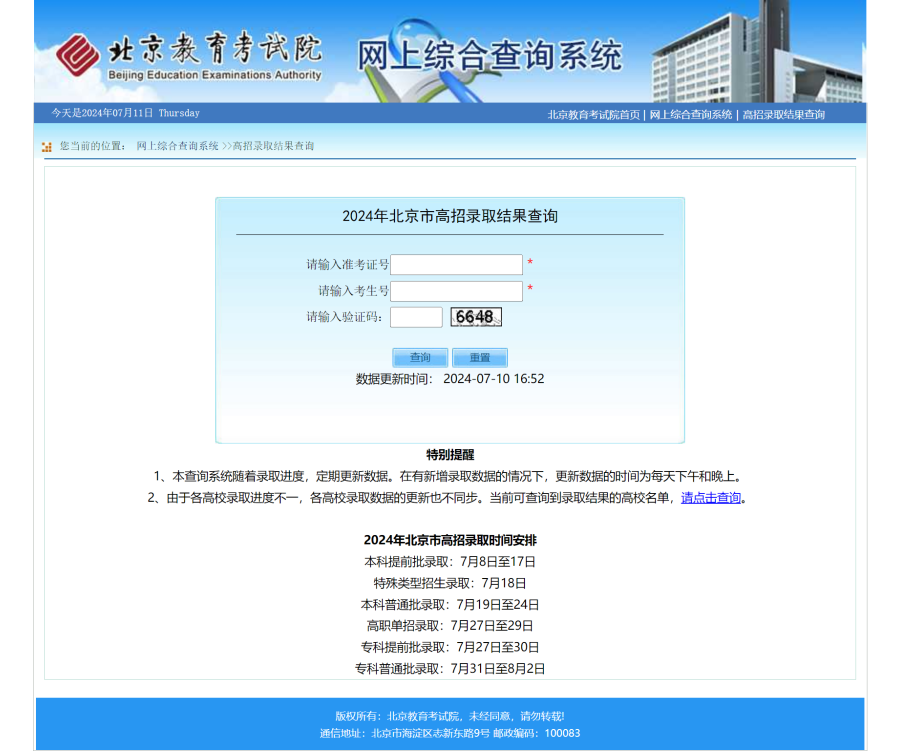
Task: Click the 北京教育考试院 logo icon
Action: pos(77,55)
